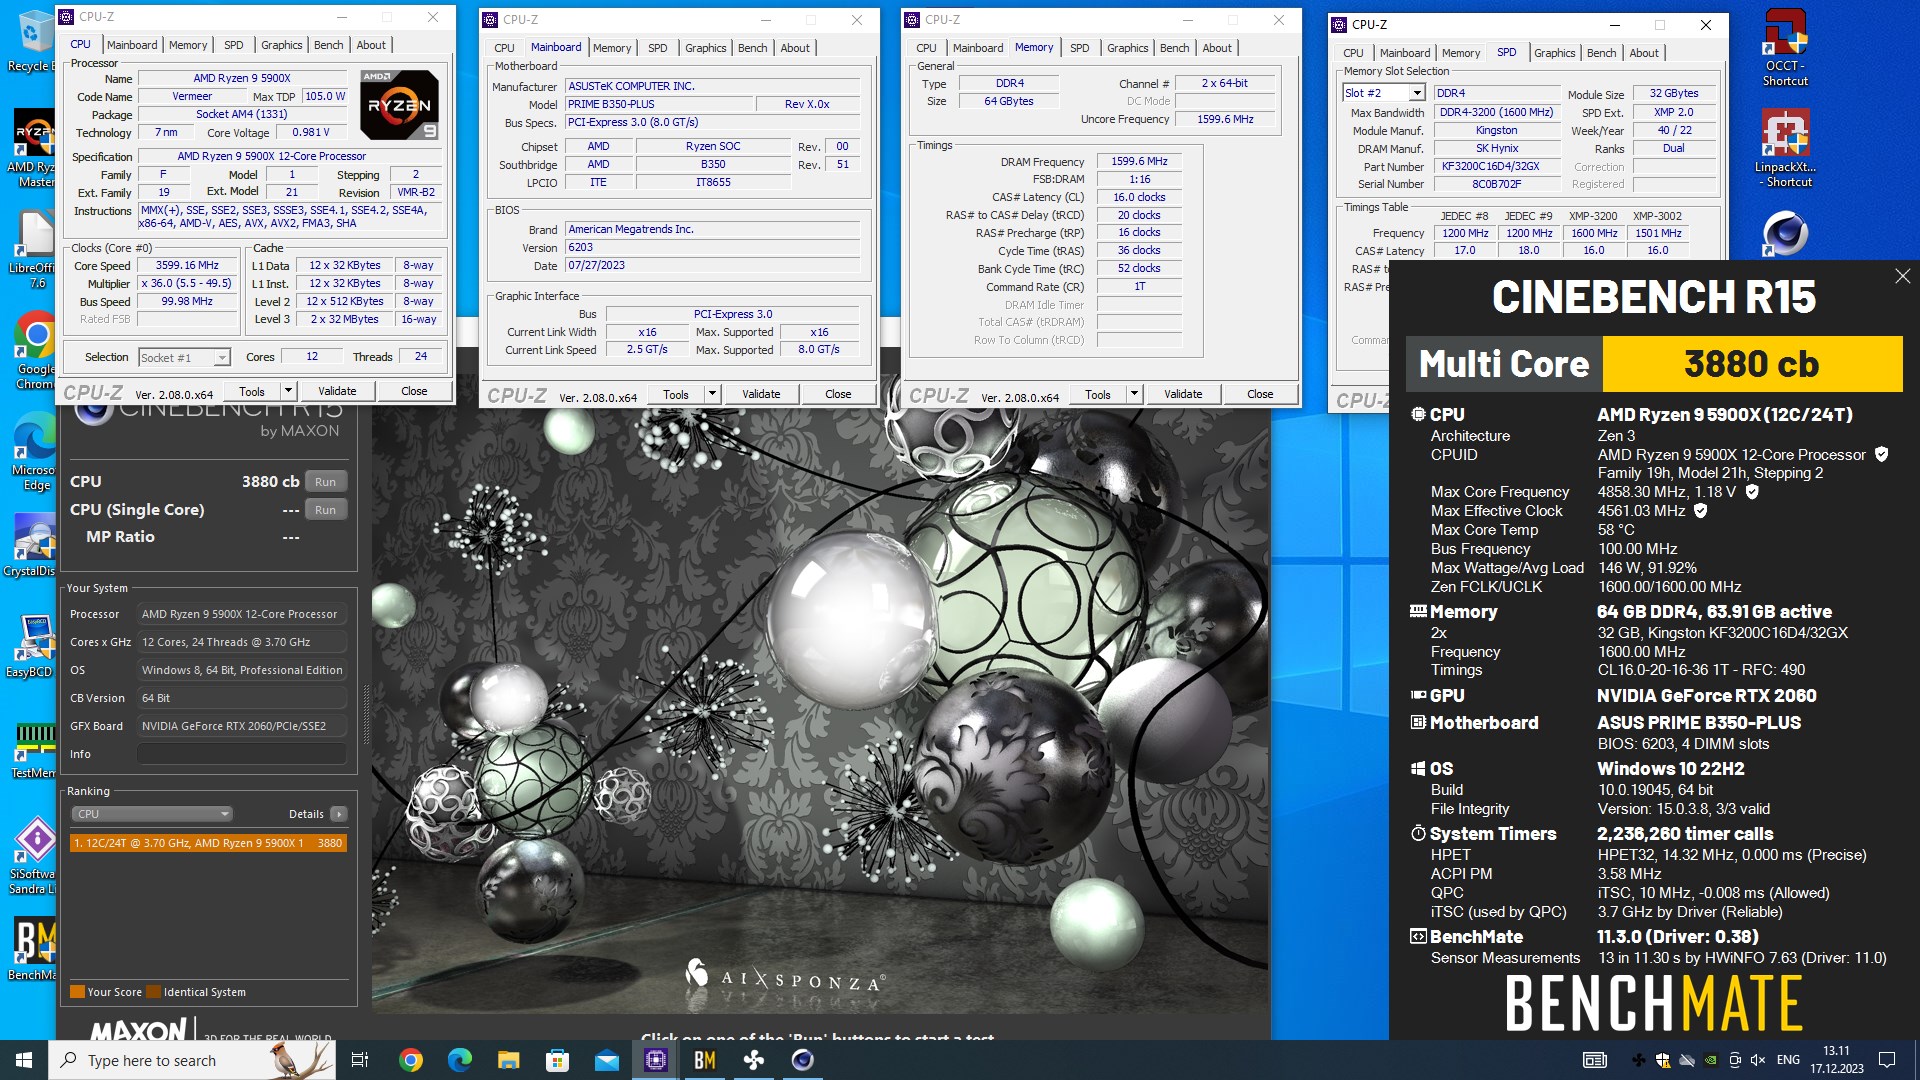
Task: Open Bench tab in leftmost CPU-Z window
Action: click(328, 45)
